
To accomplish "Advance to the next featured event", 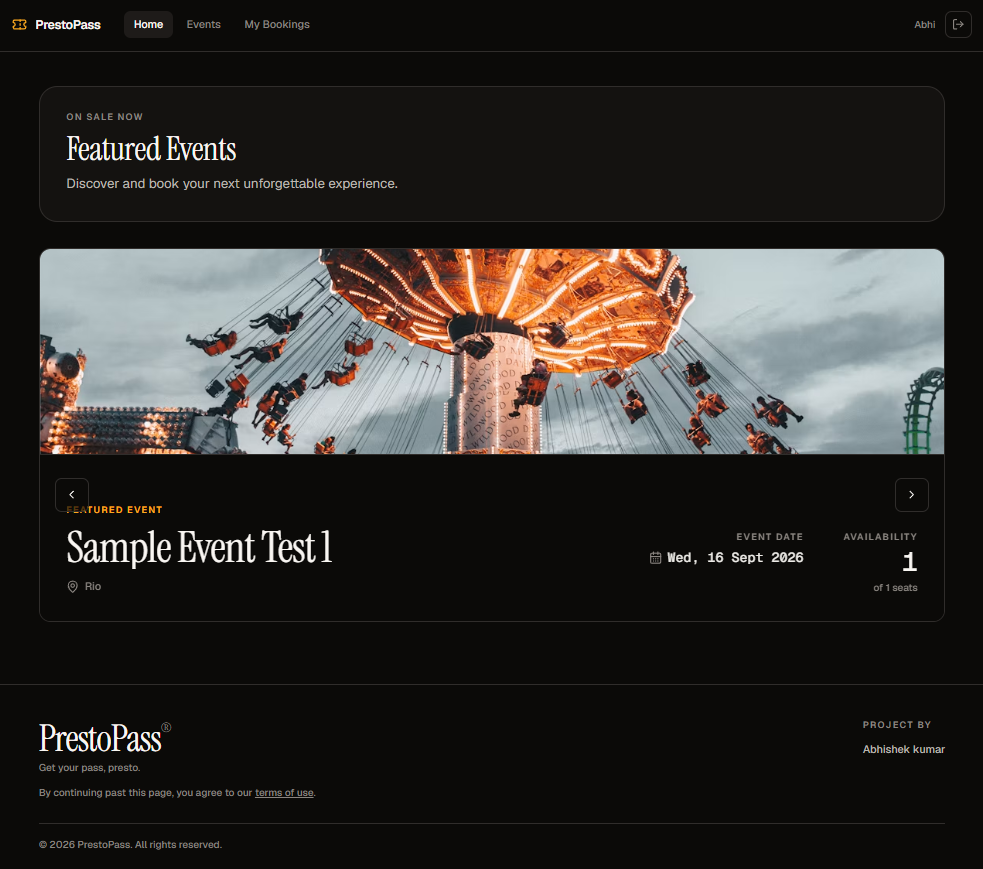I will [x=912, y=495].
